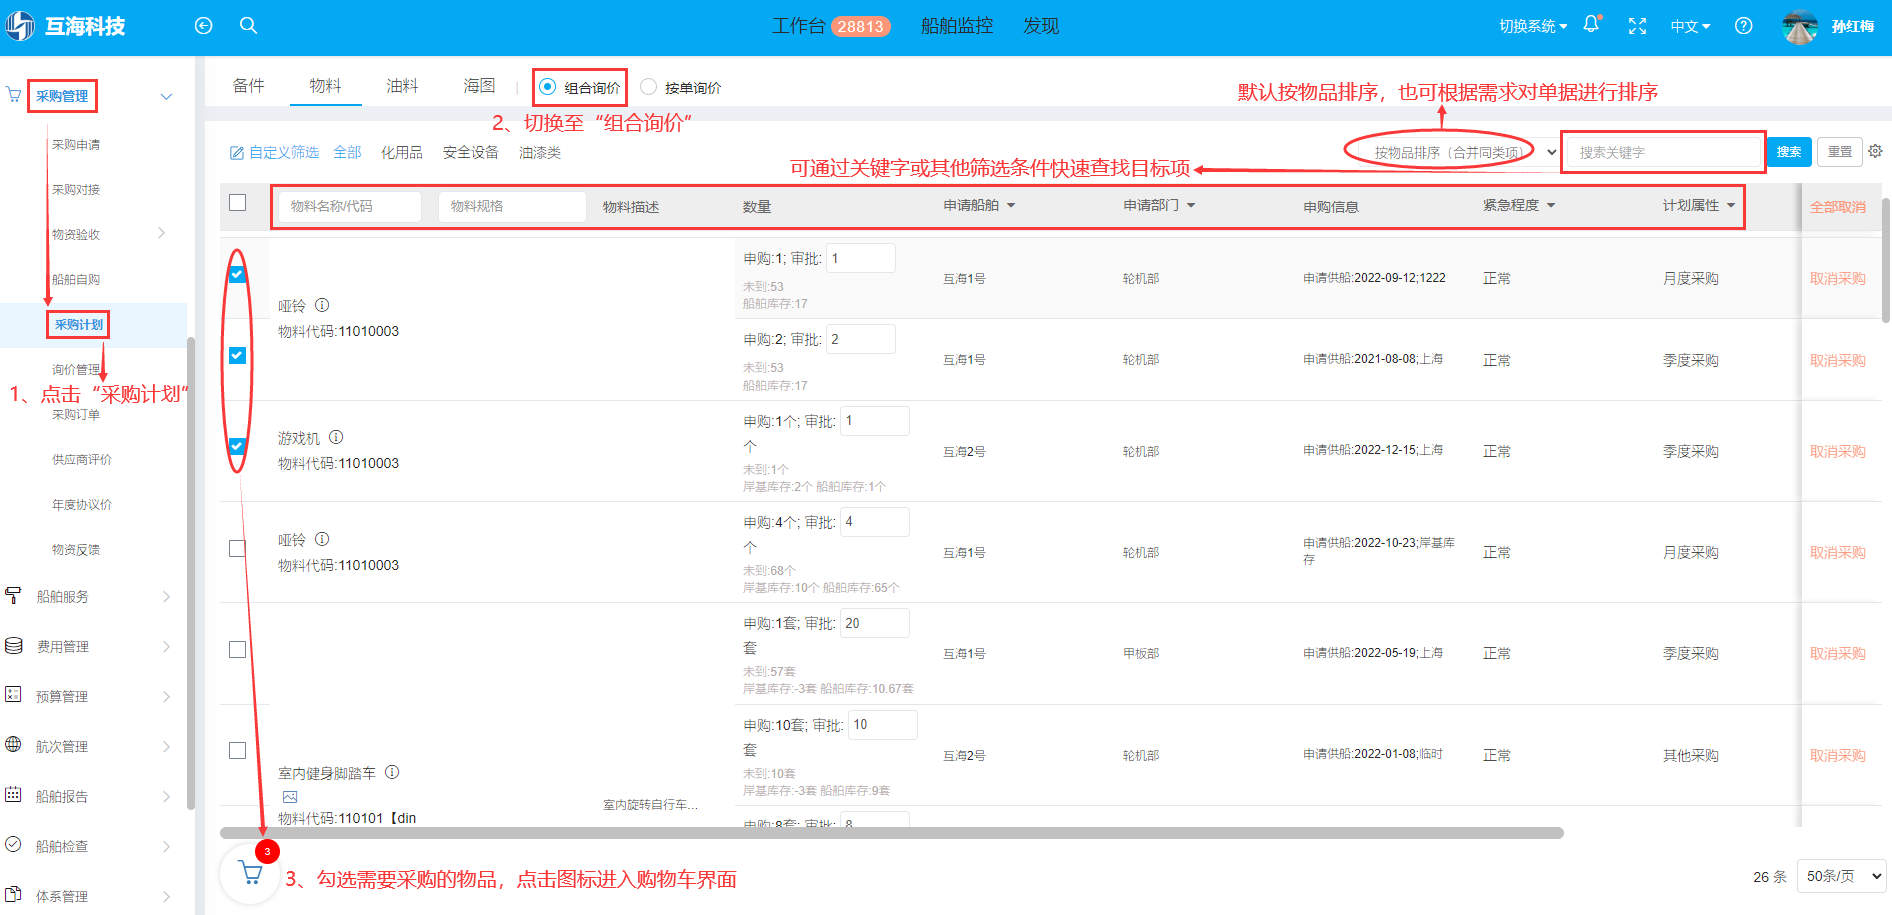
Task: Select the 油漆类 filter category
Action: click(540, 152)
